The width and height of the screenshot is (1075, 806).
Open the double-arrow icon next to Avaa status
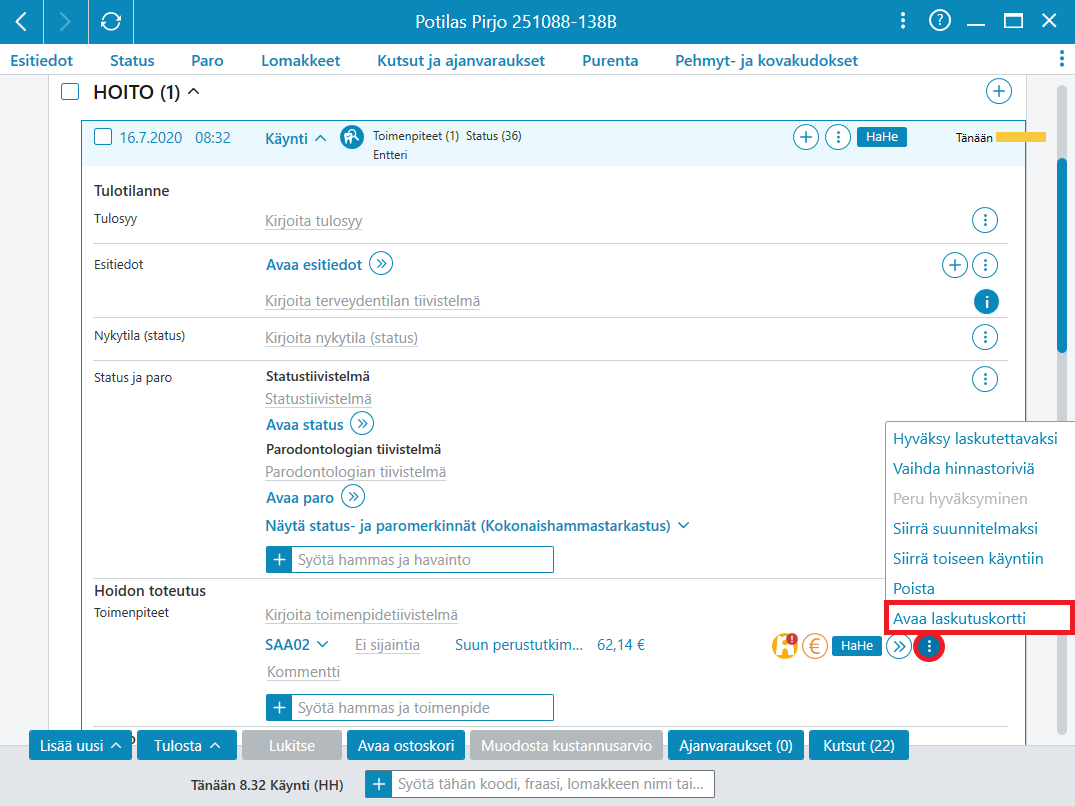(x=362, y=424)
